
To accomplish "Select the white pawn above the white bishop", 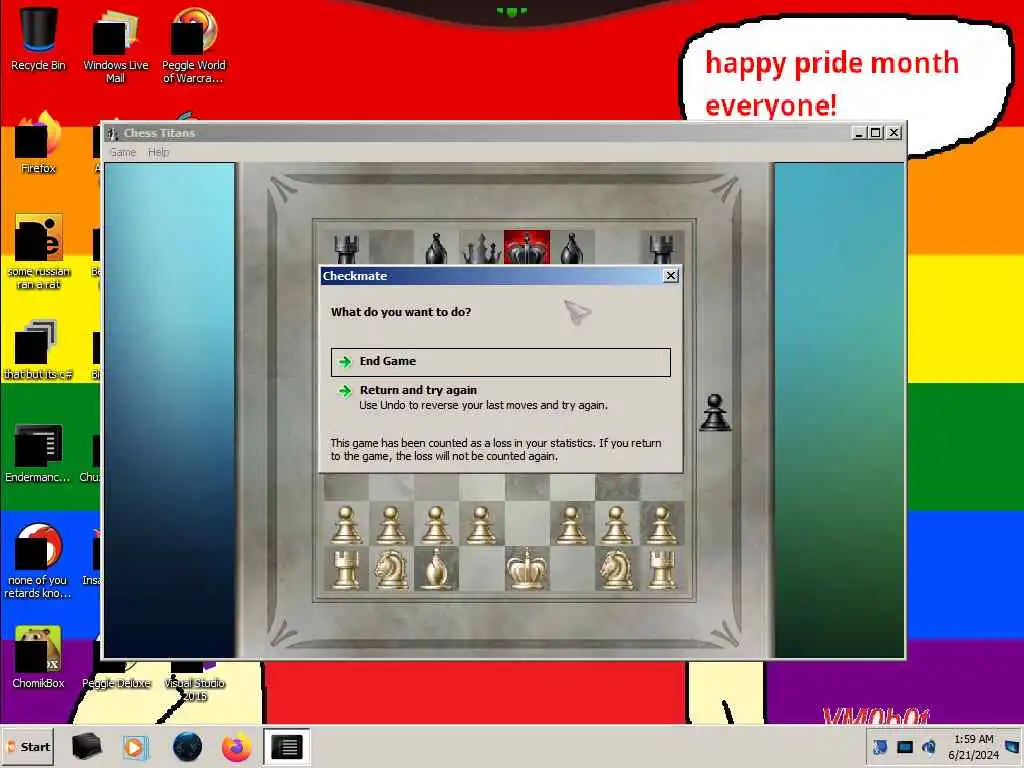I will pos(436,524).
